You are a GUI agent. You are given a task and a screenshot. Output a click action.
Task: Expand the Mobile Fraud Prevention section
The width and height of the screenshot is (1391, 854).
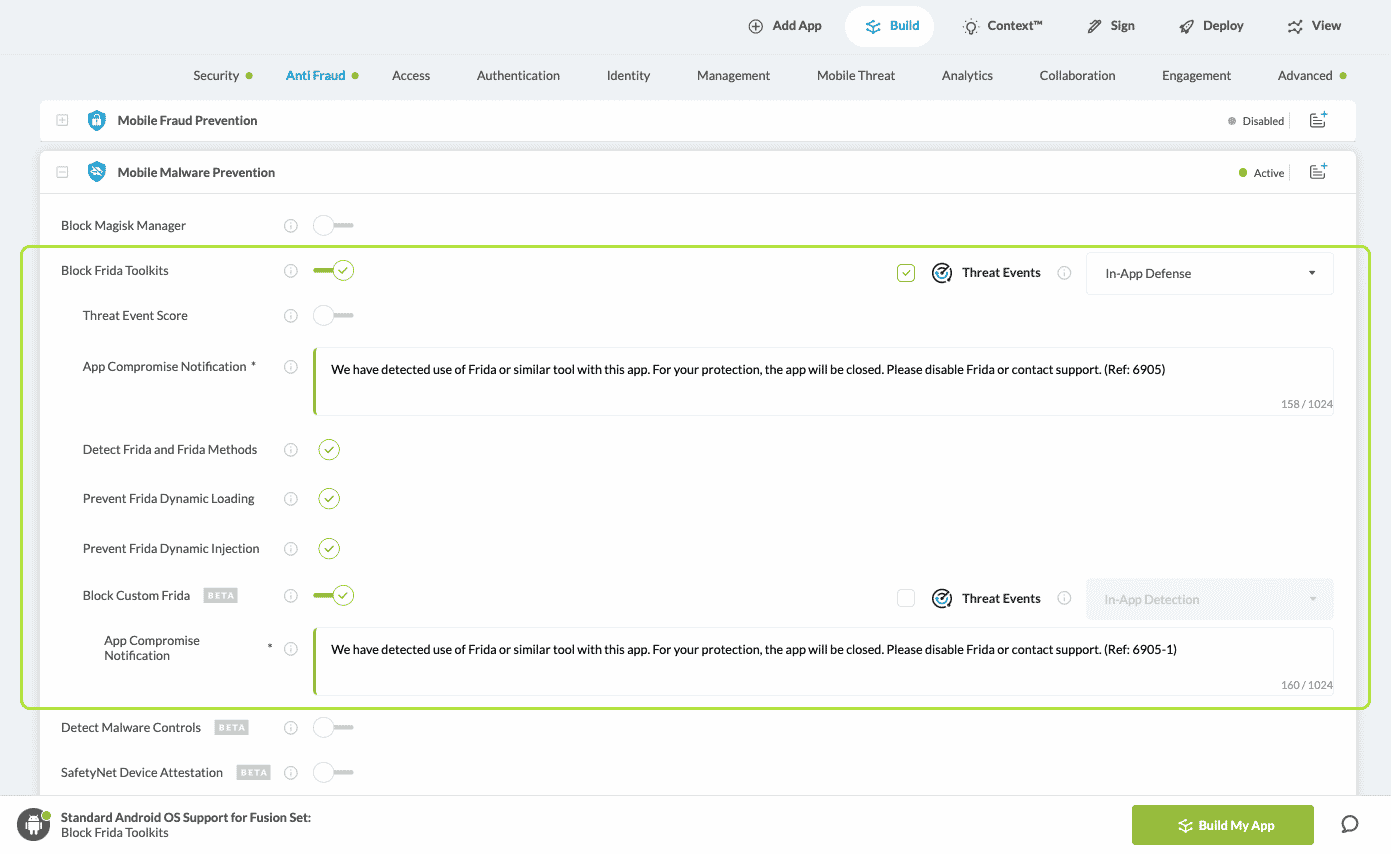point(62,121)
